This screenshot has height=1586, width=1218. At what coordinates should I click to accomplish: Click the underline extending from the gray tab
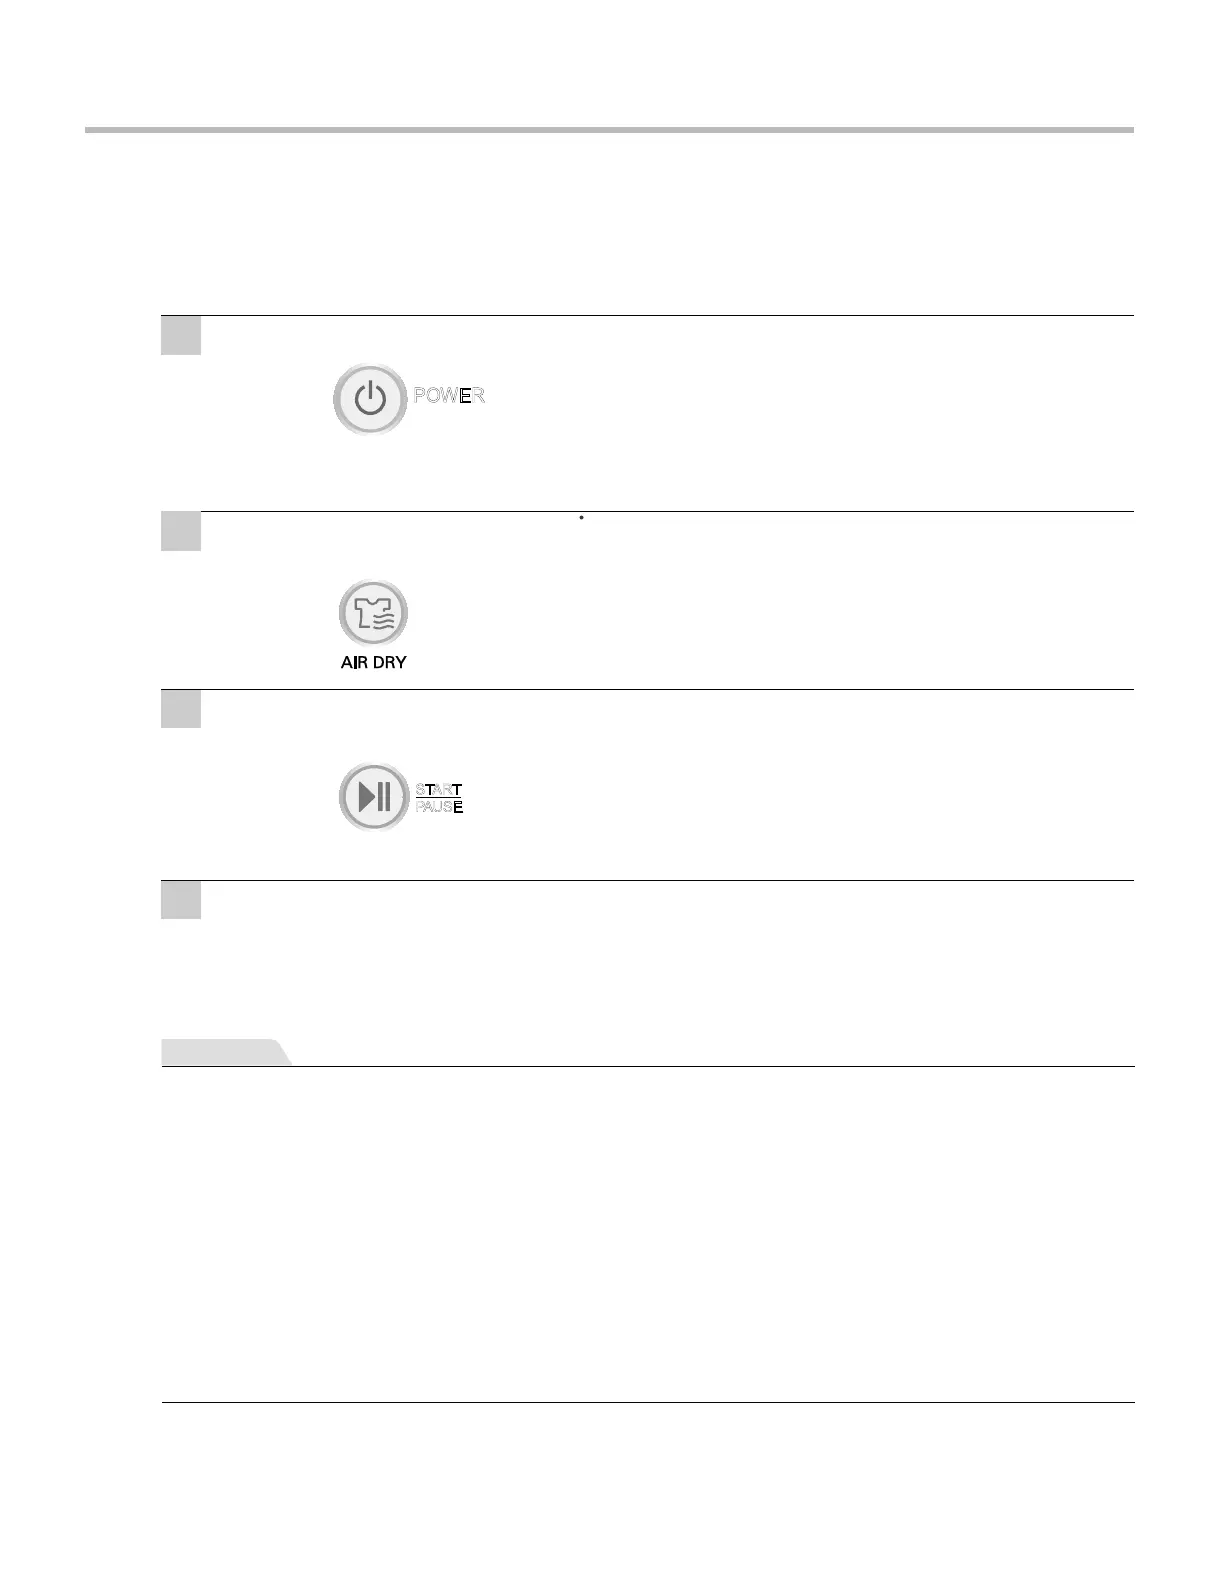tap(710, 1066)
